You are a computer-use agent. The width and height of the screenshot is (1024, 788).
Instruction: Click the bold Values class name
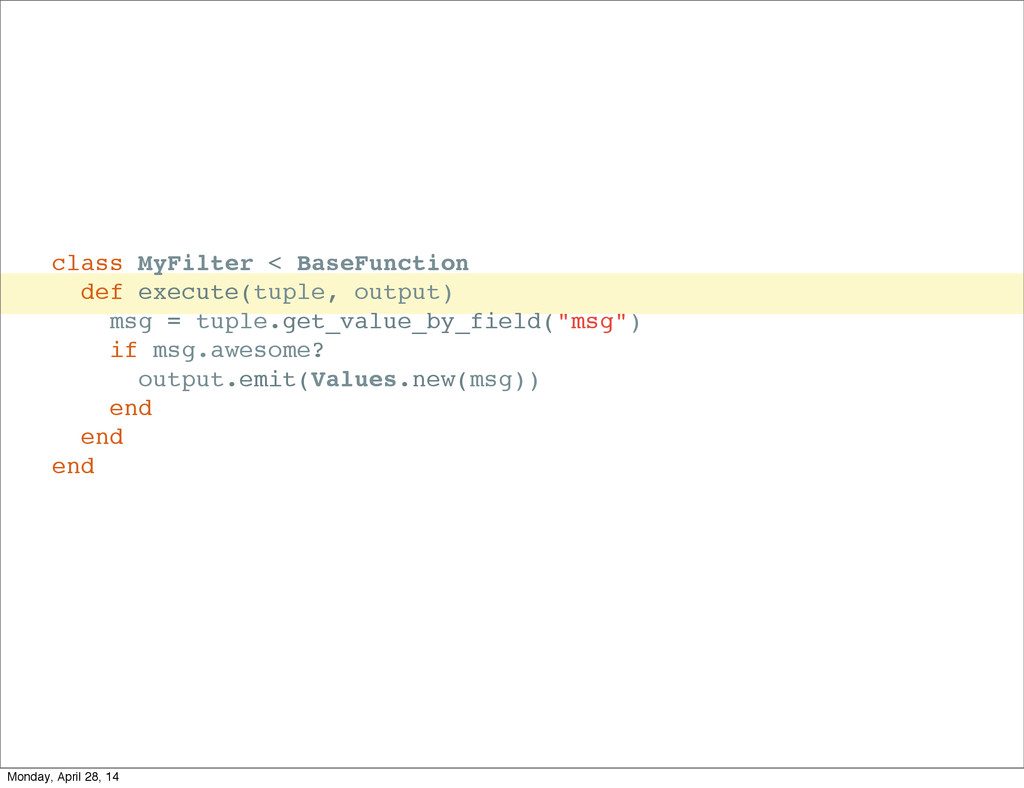click(x=354, y=380)
